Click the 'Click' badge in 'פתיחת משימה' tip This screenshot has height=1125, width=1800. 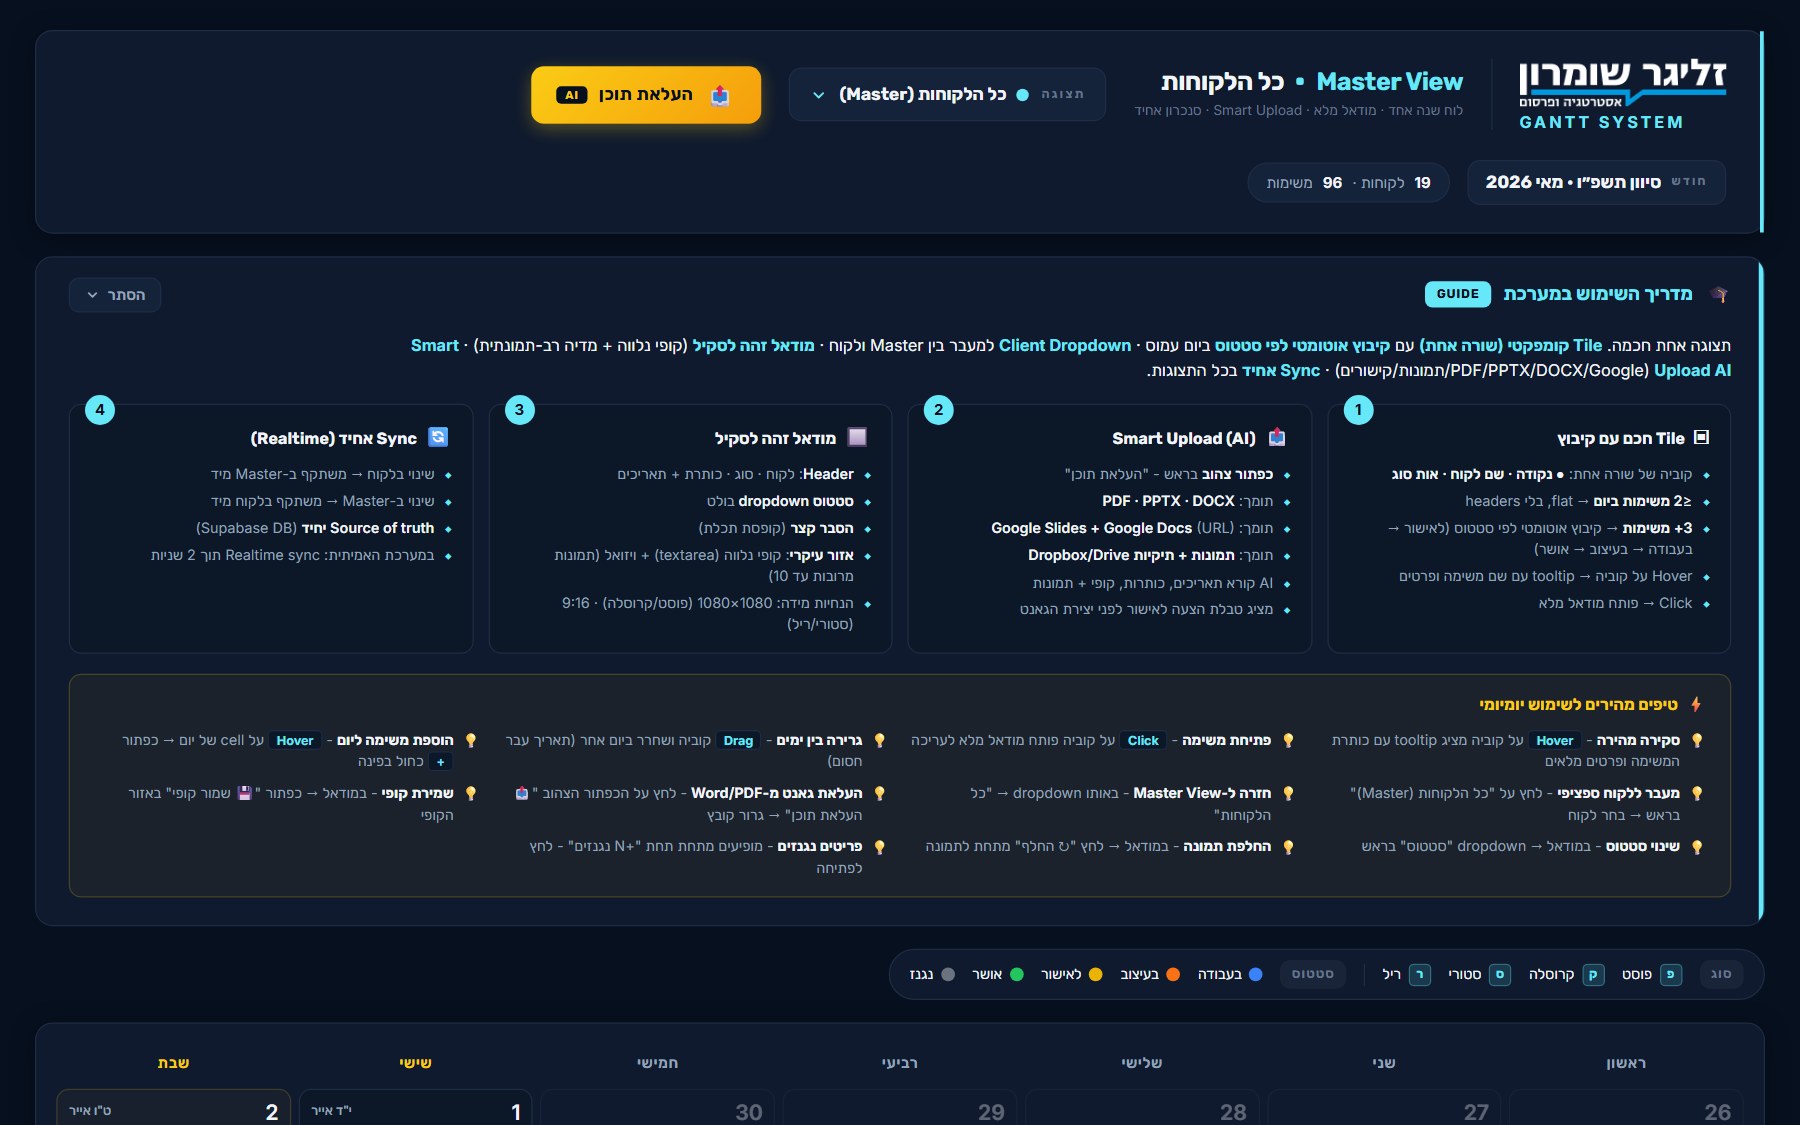[1143, 741]
